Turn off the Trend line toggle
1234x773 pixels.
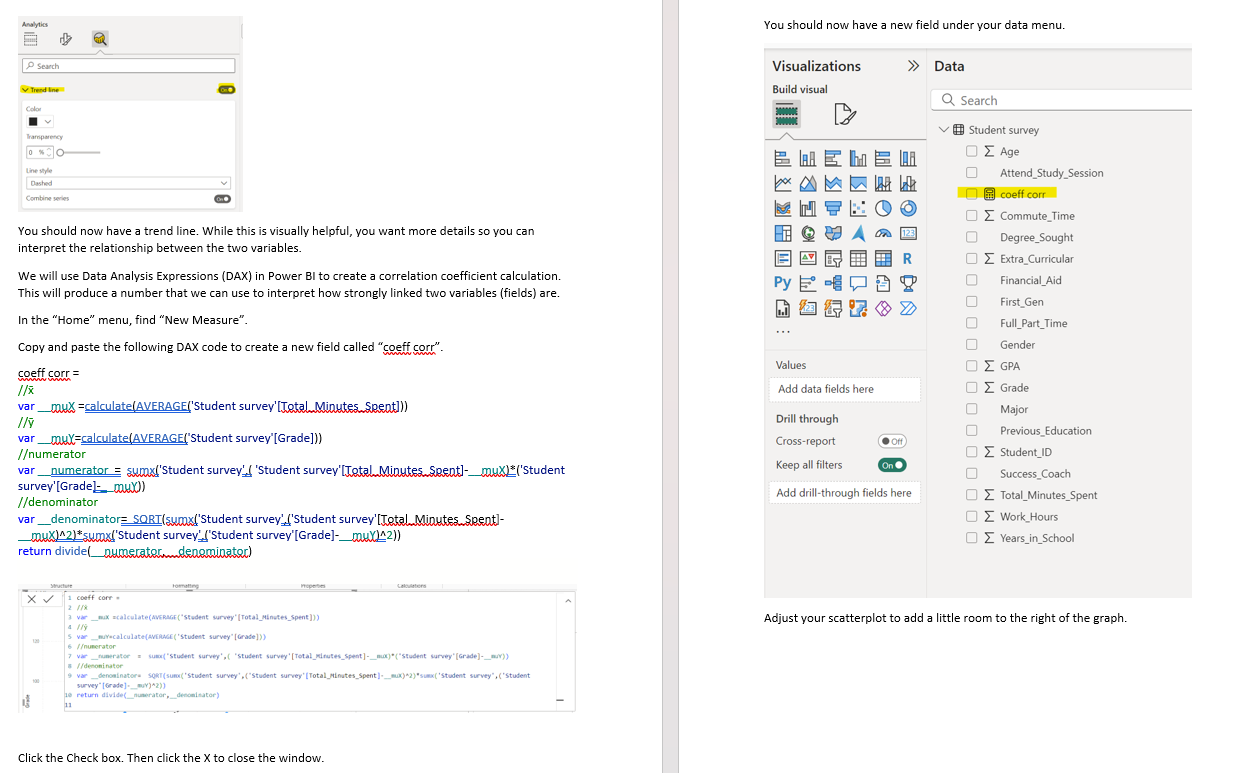coord(226,90)
